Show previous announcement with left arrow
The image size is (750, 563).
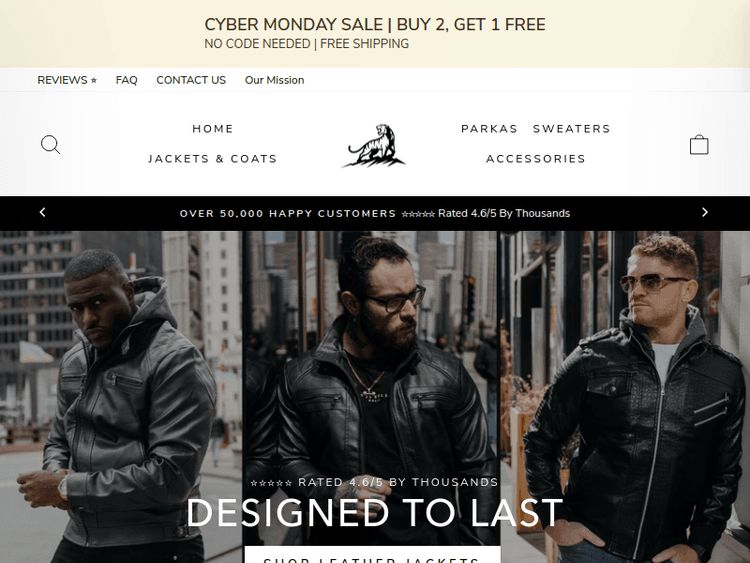(x=43, y=212)
